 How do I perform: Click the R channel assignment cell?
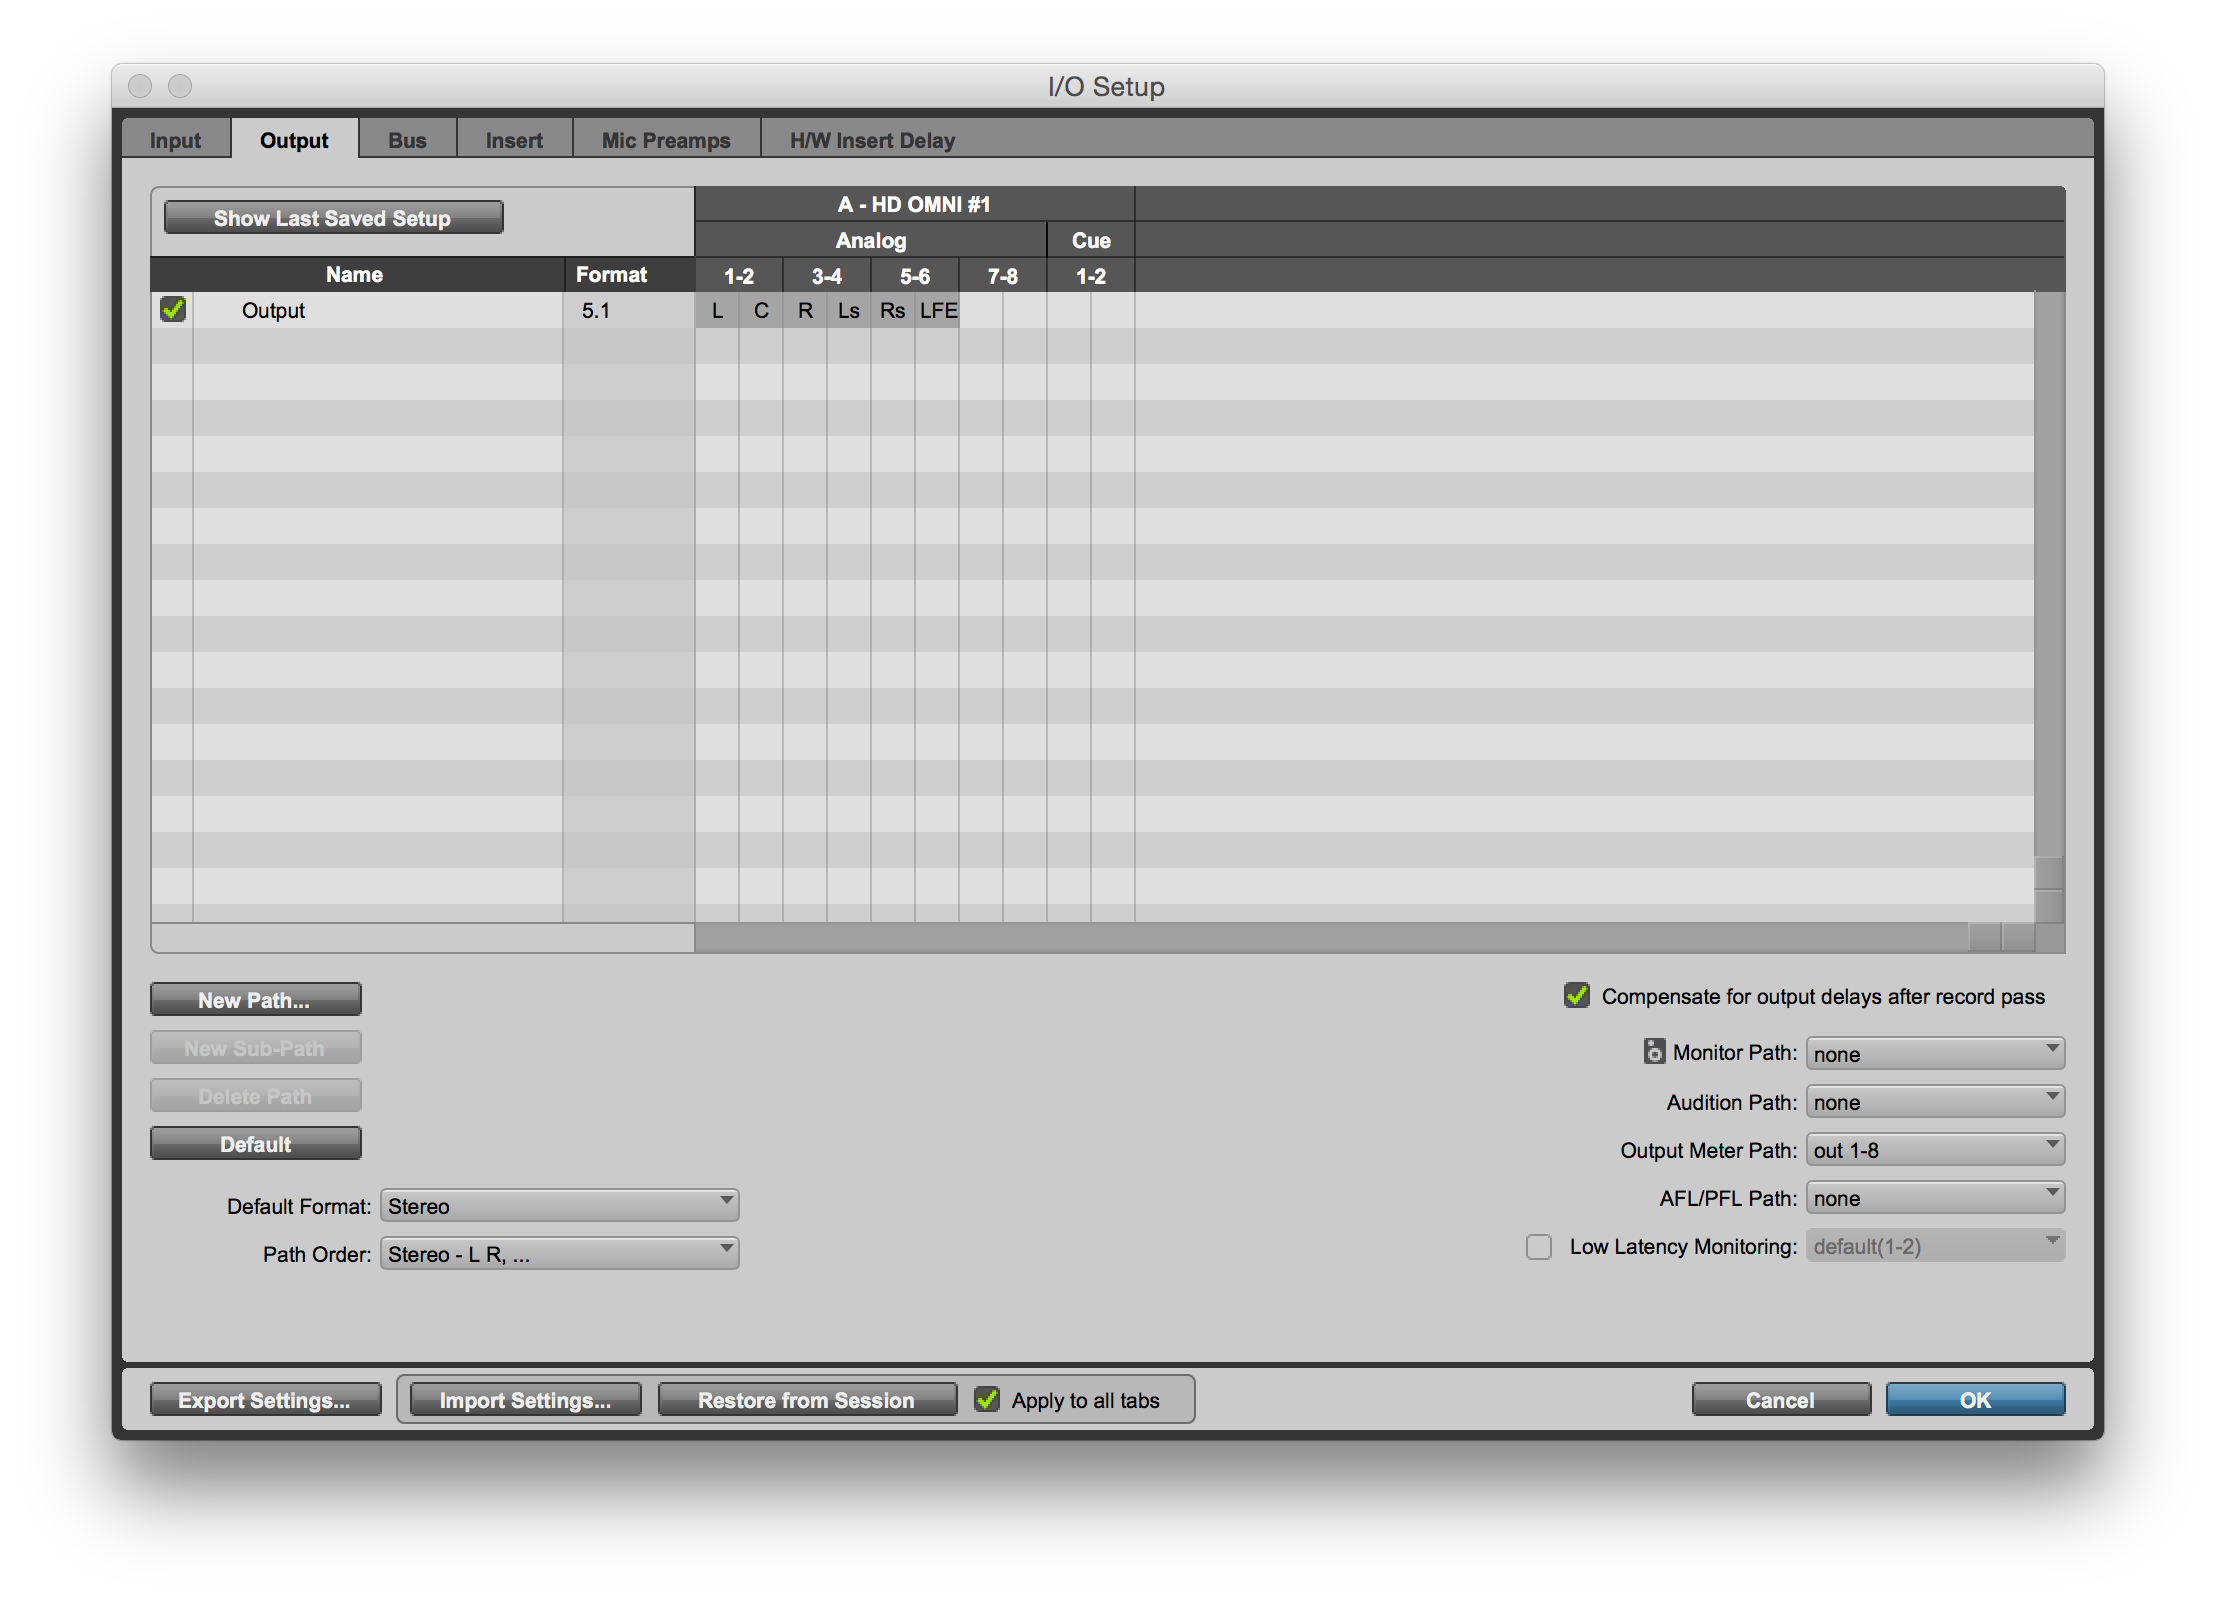point(805,310)
